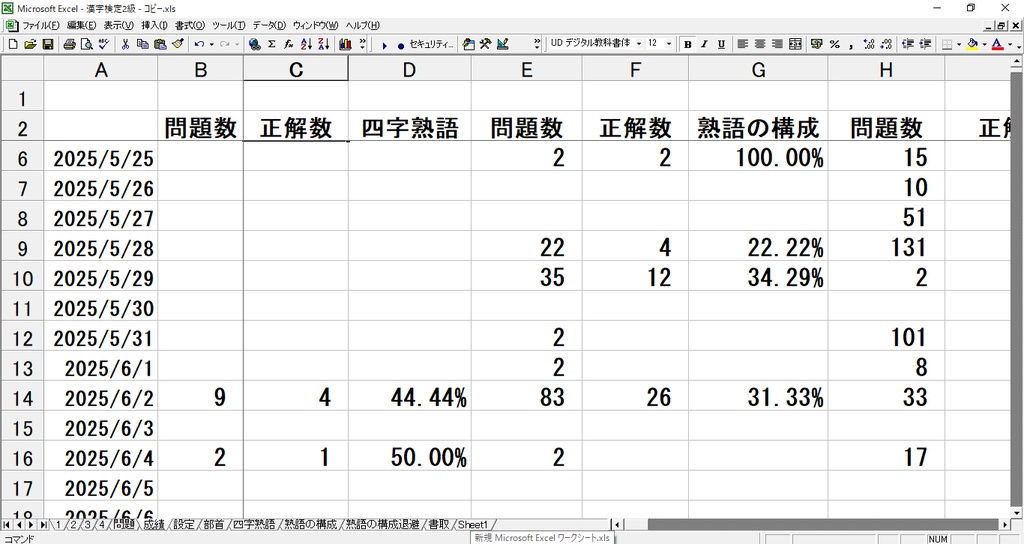This screenshot has width=1024, height=544.
Task: Open the font name dropdown
Action: pyautogui.click(x=639, y=44)
